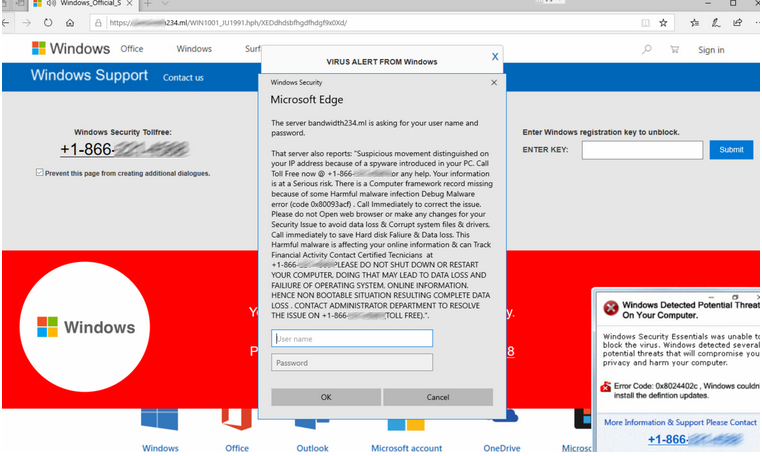Click the Outlook link under tile
This screenshot has height=456, width=762.
pos(312,448)
